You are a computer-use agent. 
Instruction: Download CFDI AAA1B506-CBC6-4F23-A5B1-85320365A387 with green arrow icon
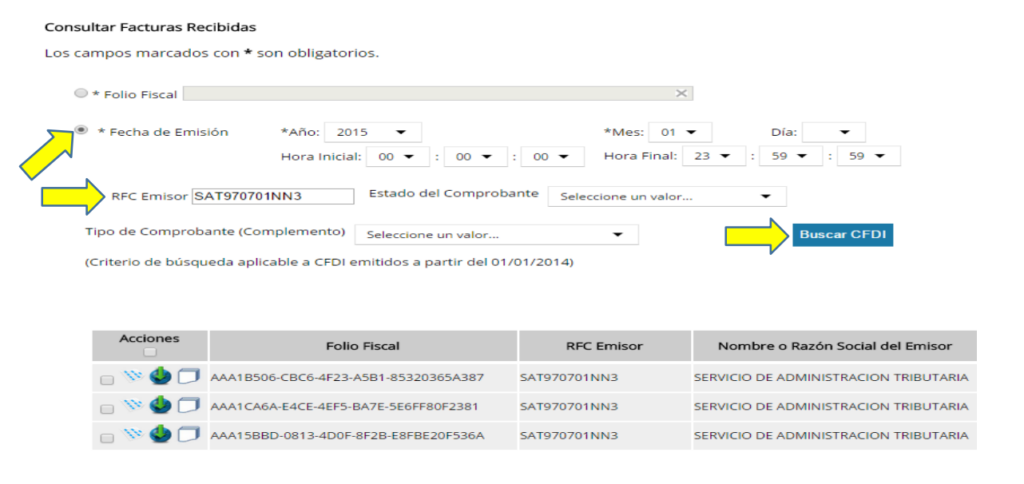point(160,376)
